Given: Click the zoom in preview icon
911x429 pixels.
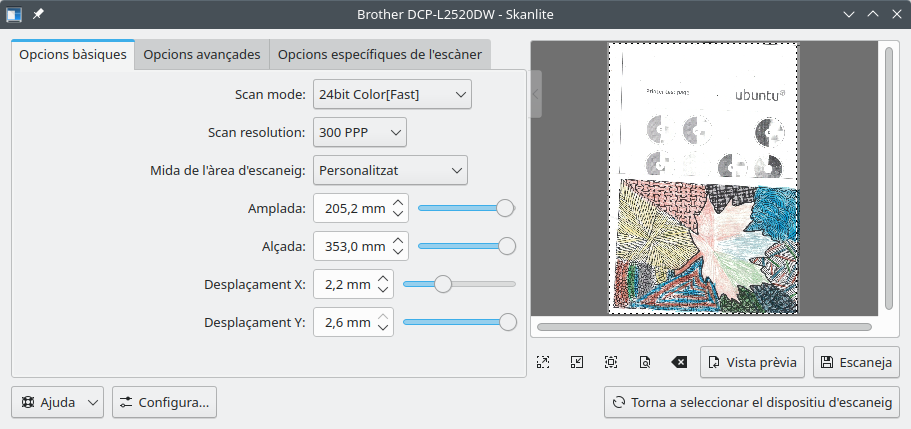Looking at the screenshot, I should point(543,362).
